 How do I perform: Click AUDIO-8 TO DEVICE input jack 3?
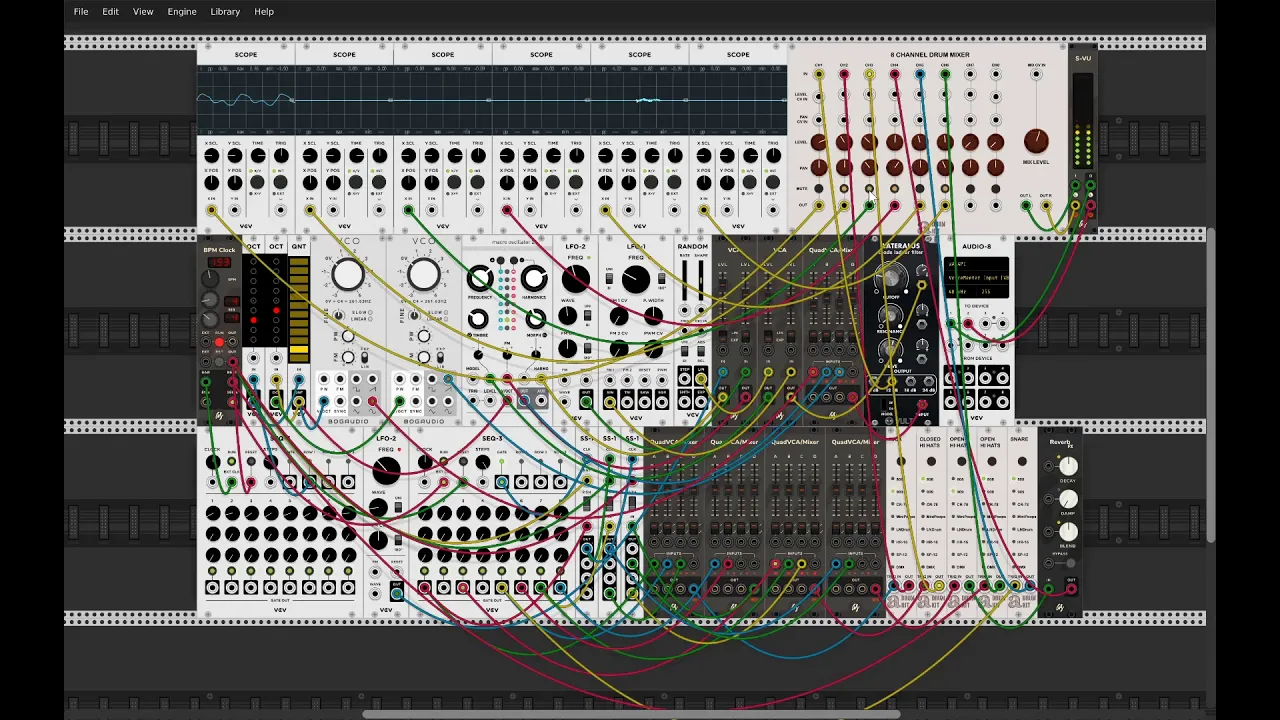(985, 324)
